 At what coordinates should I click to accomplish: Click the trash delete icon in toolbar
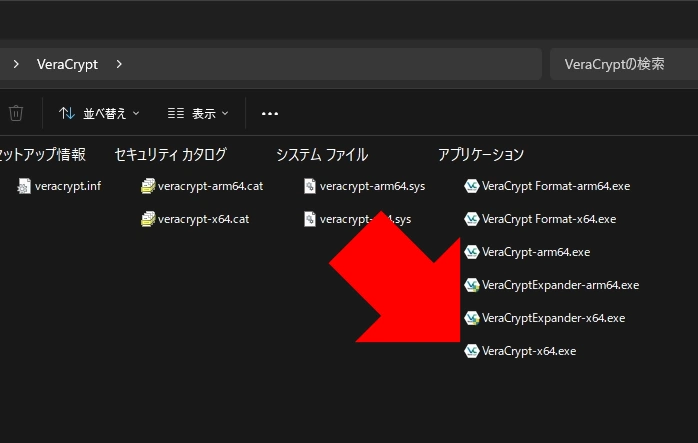pyautogui.click(x=16, y=113)
